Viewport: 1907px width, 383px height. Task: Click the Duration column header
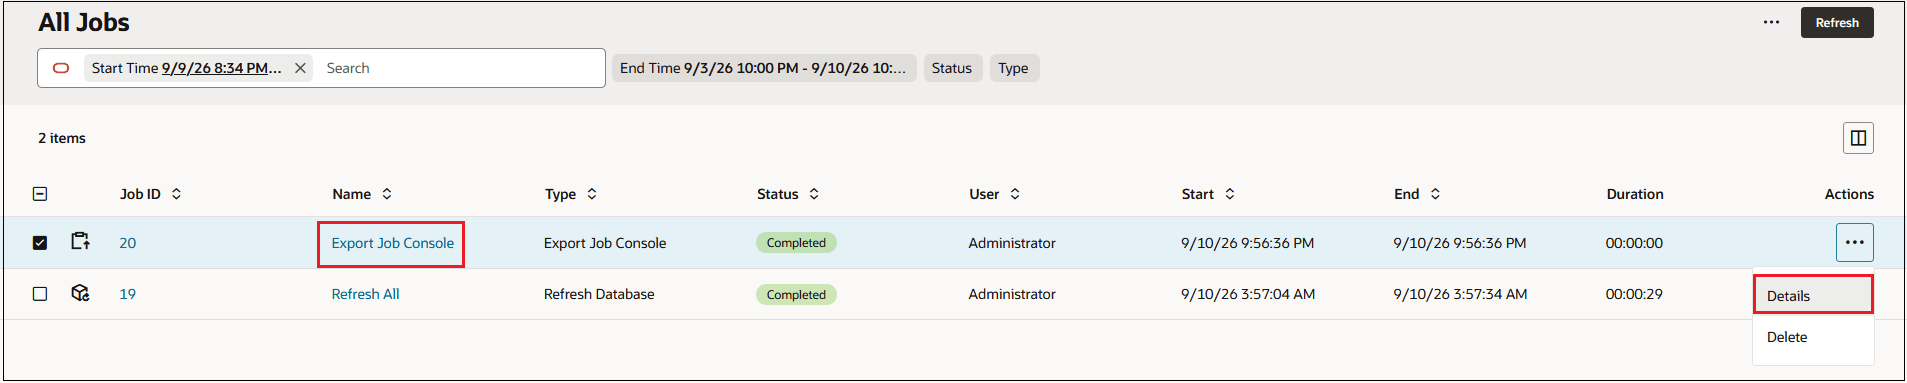tap(1635, 194)
